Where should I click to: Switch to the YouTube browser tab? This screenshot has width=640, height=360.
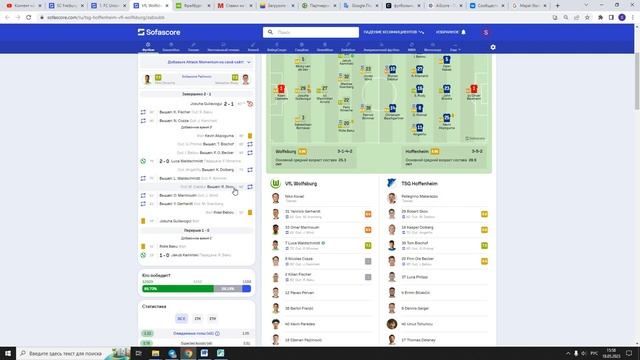(x=23, y=5)
